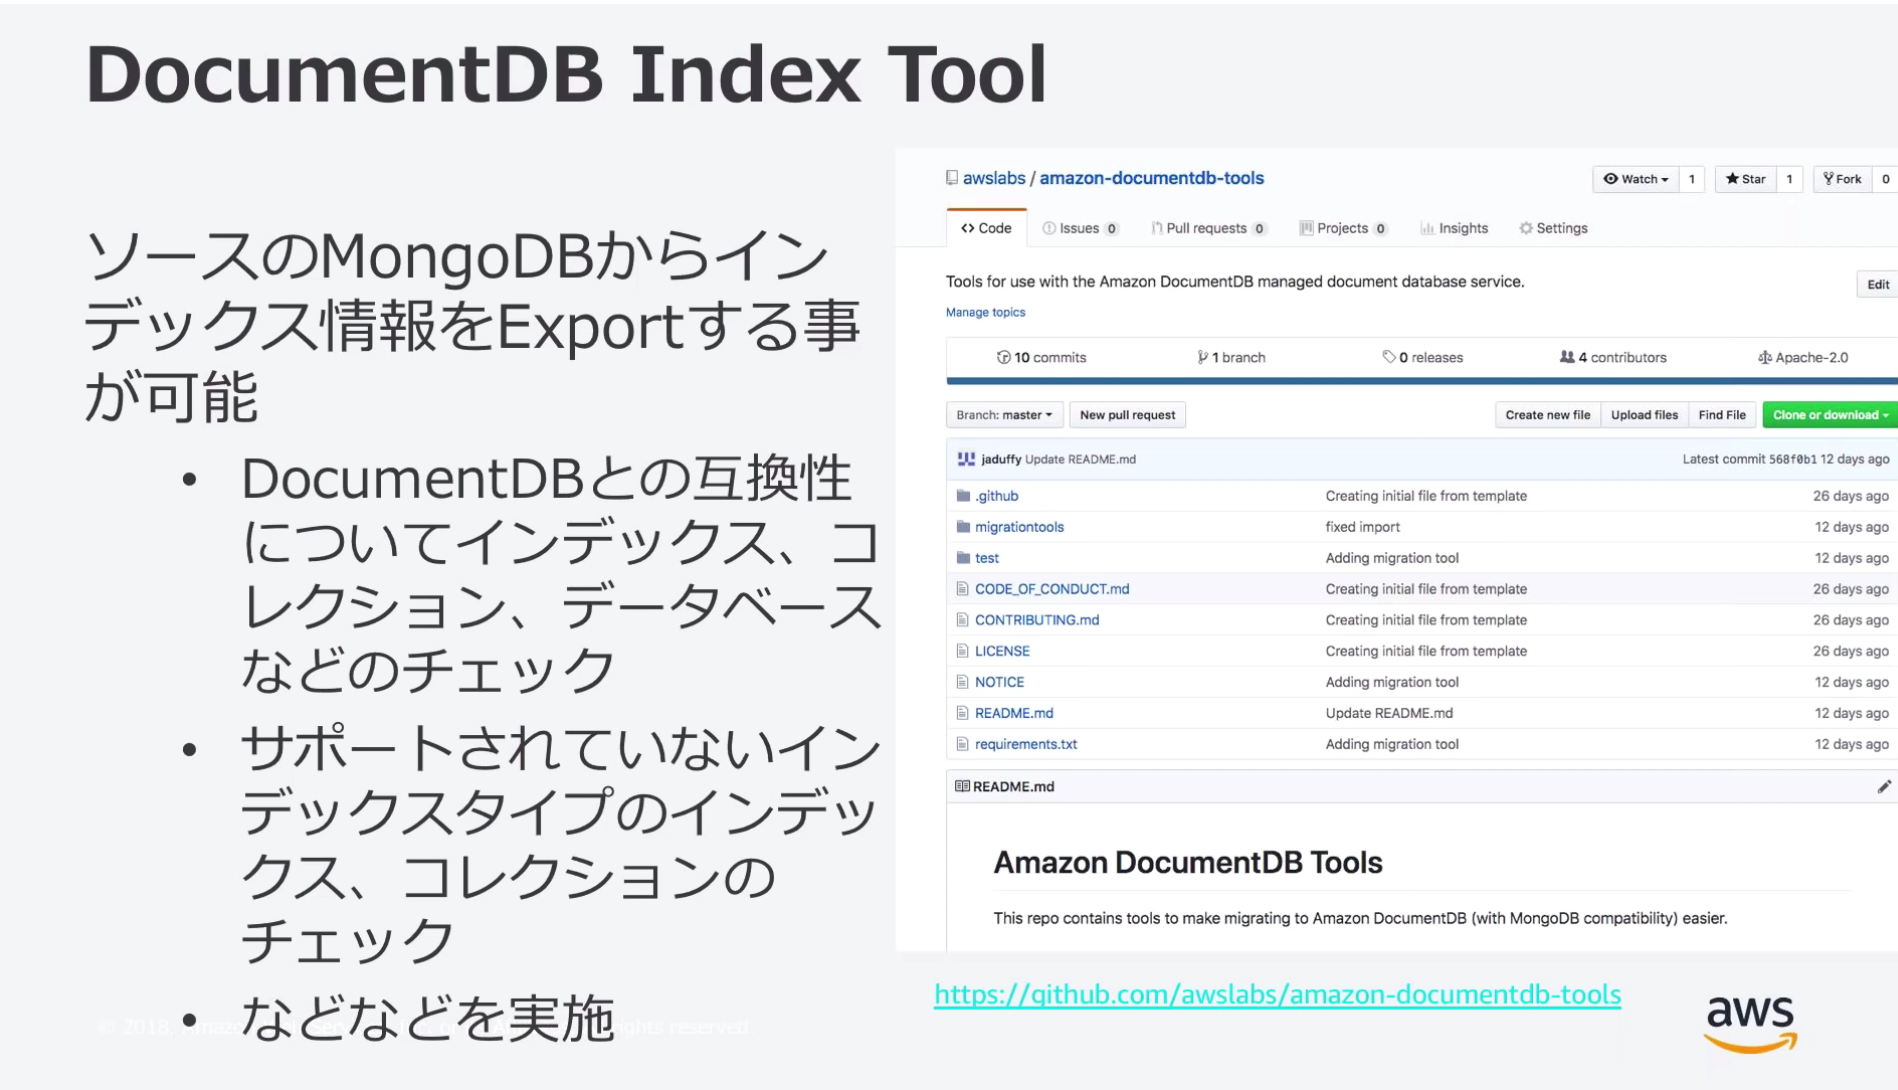Click the Manage topics link
The height and width of the screenshot is (1090, 1898).
[984, 312]
